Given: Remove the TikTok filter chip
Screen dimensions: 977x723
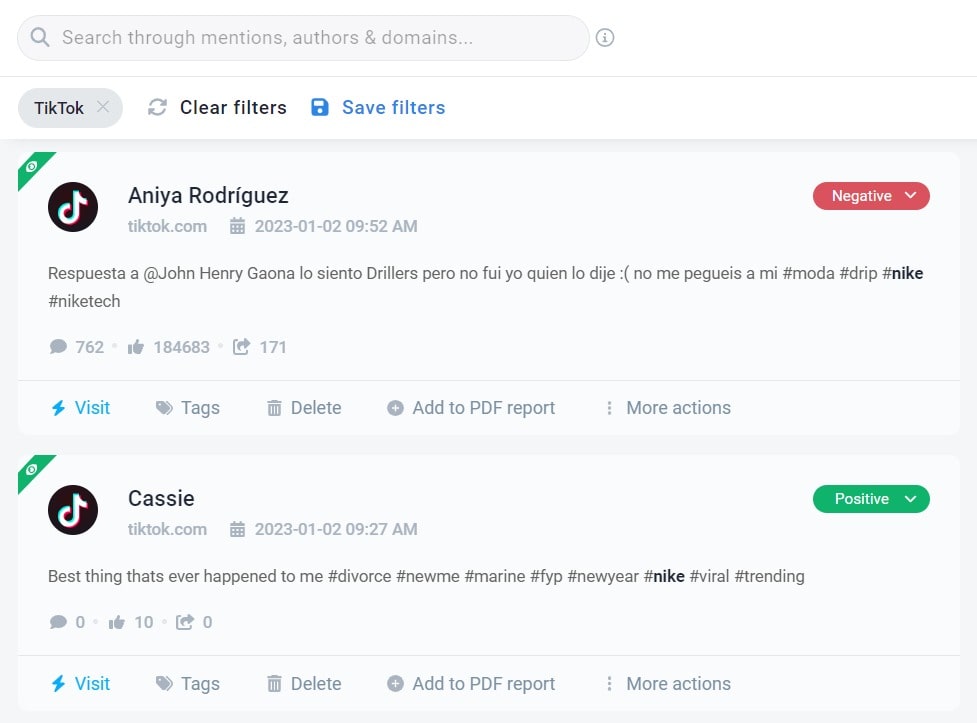Looking at the screenshot, I should coord(103,108).
